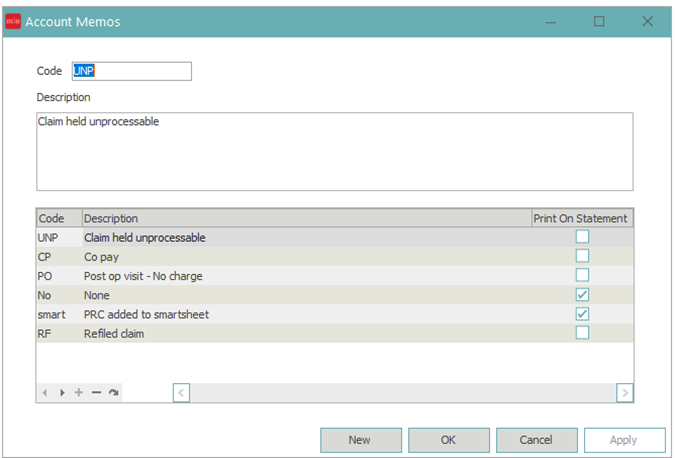Image resolution: width=675 pixels, height=458 pixels.
Task: Click the Cancel button
Action: 536,440
